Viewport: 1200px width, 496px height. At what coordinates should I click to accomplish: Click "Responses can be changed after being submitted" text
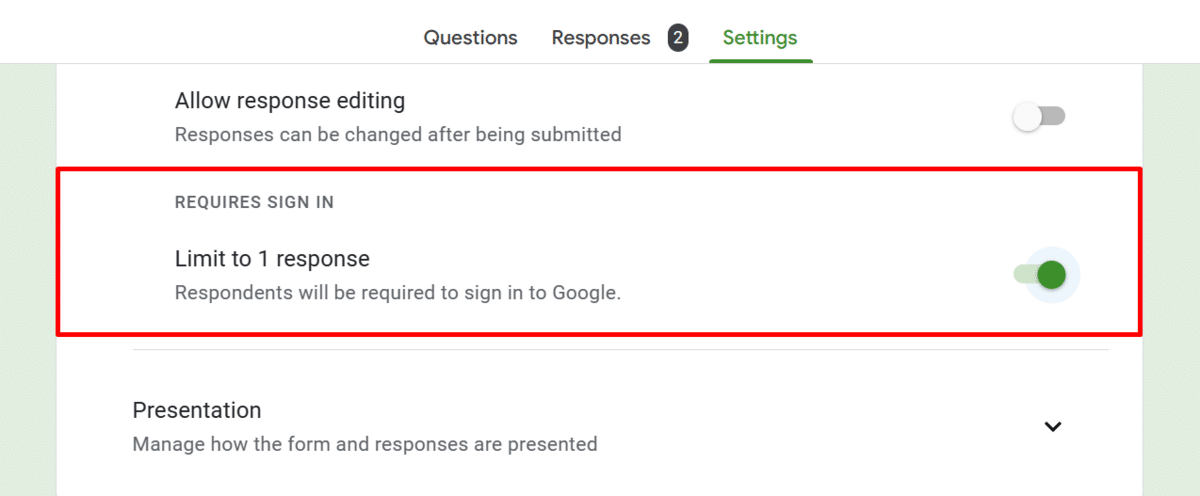click(398, 134)
